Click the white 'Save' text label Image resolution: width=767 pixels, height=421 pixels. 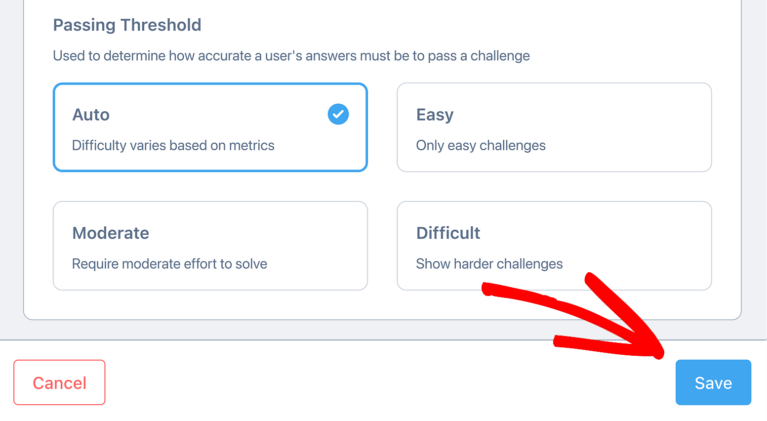(713, 383)
